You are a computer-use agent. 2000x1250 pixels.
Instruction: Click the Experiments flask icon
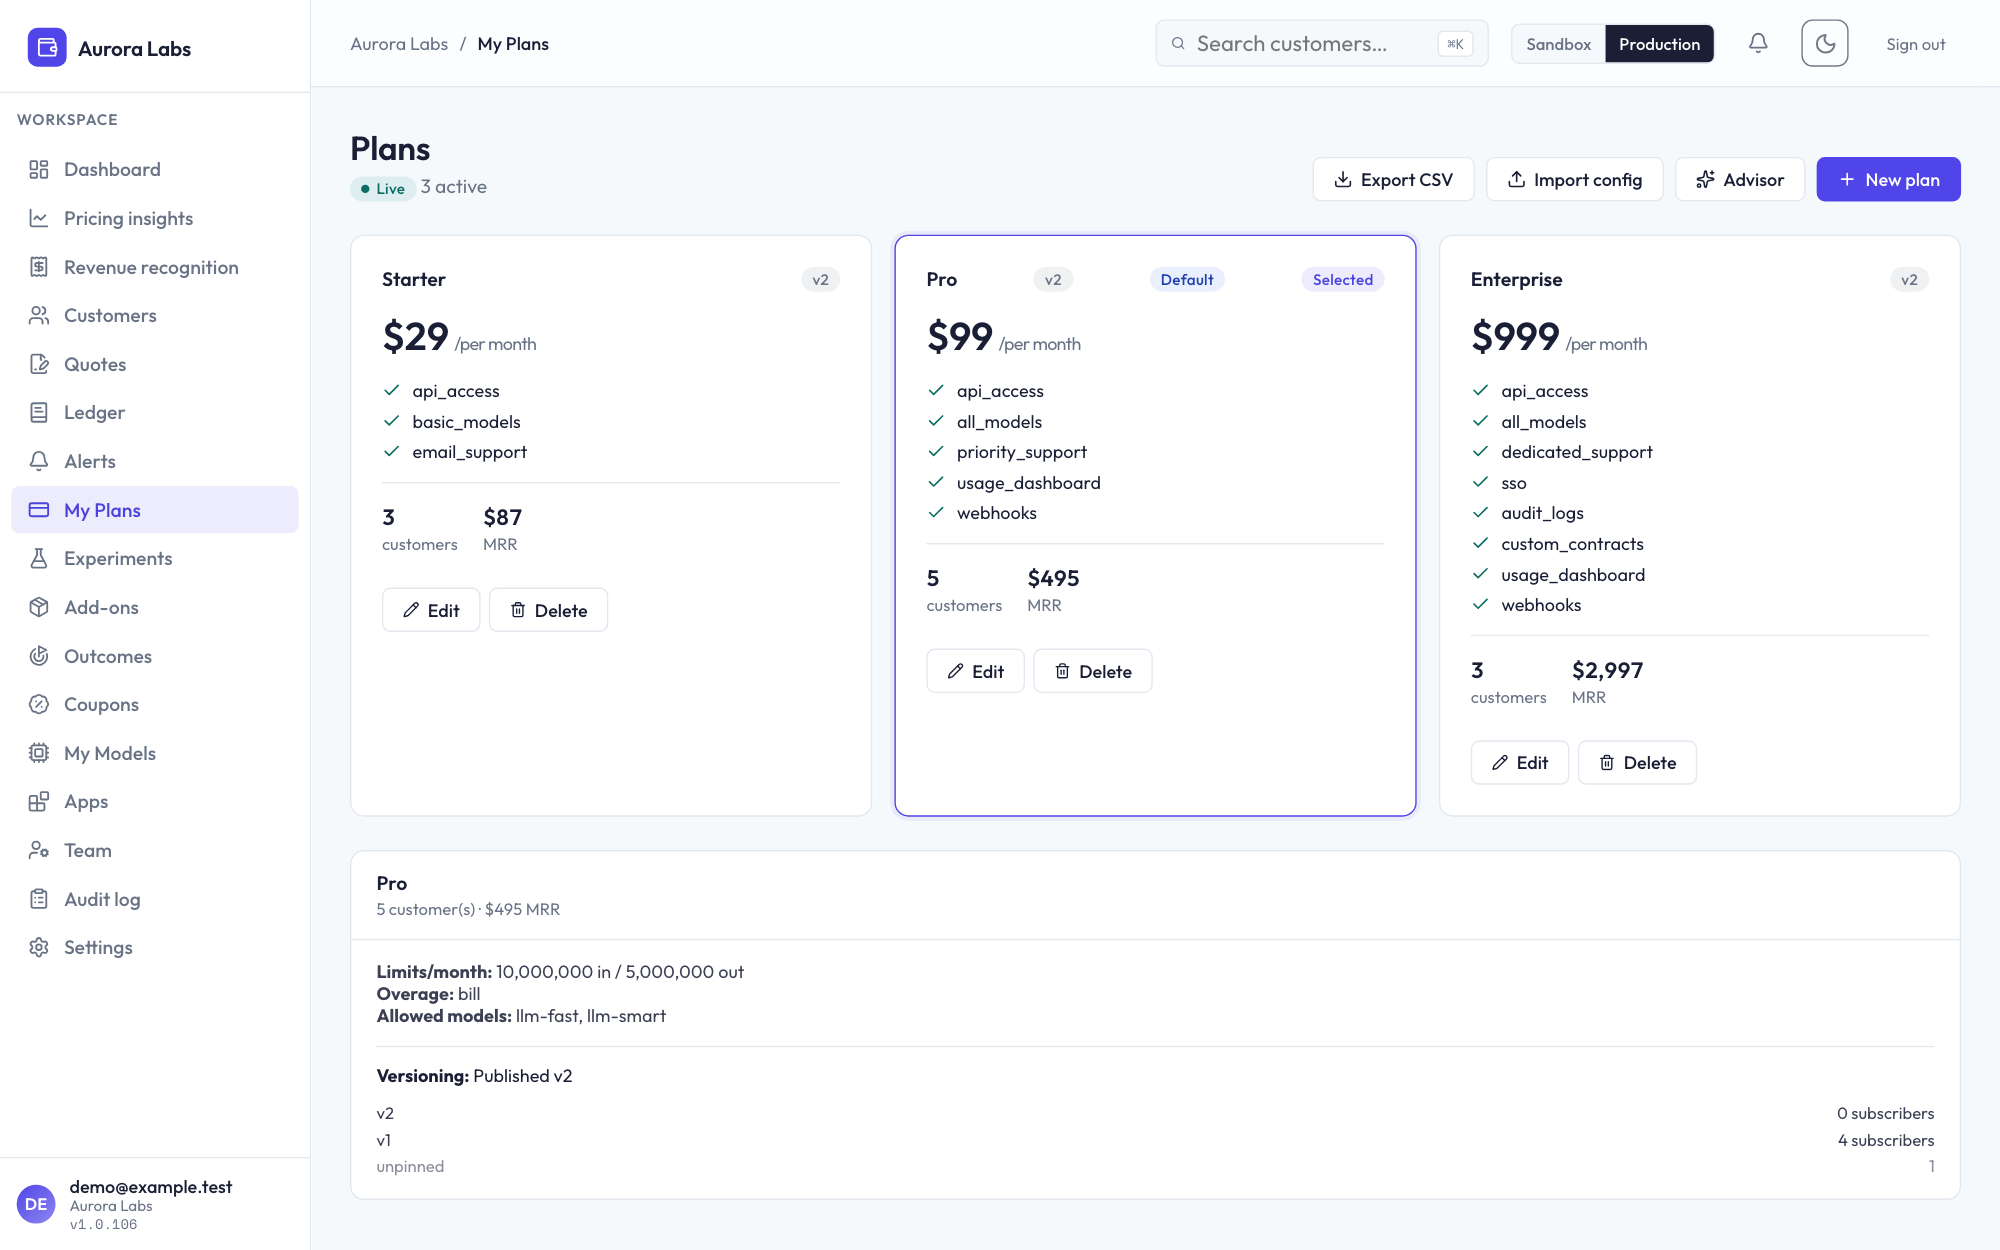39,558
